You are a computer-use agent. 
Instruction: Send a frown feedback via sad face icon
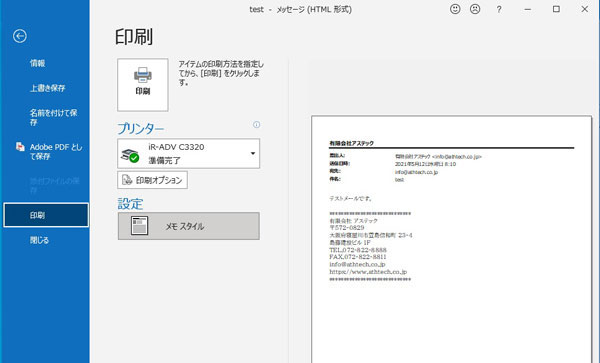pos(475,9)
